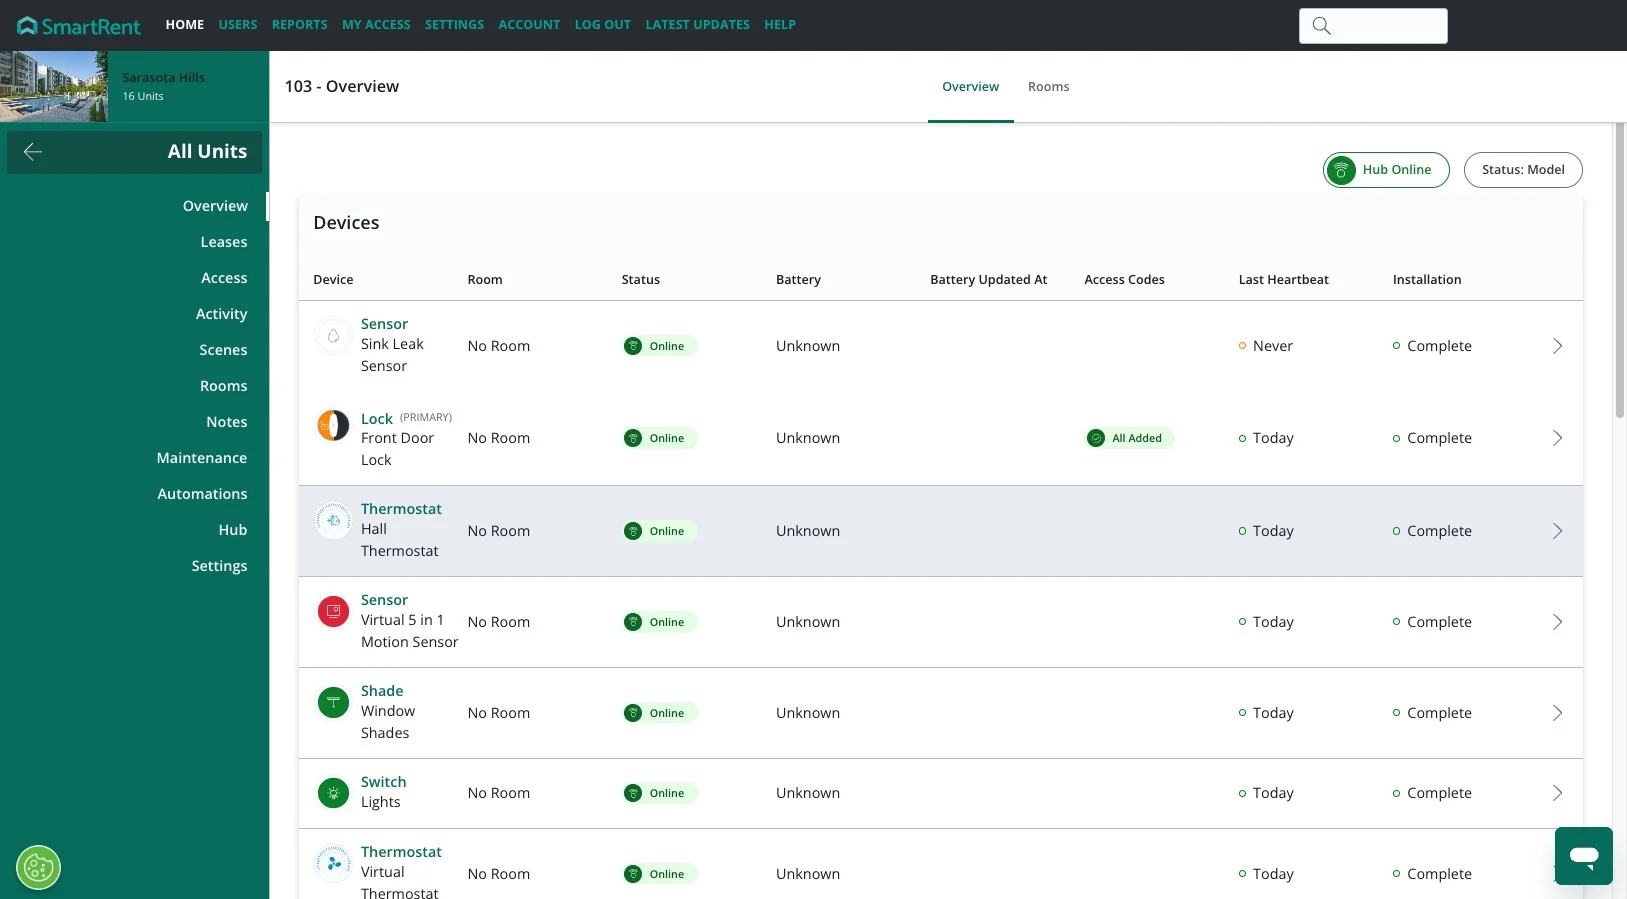
Task: Click Online status badge for Front Door Lock
Action: [x=659, y=438]
